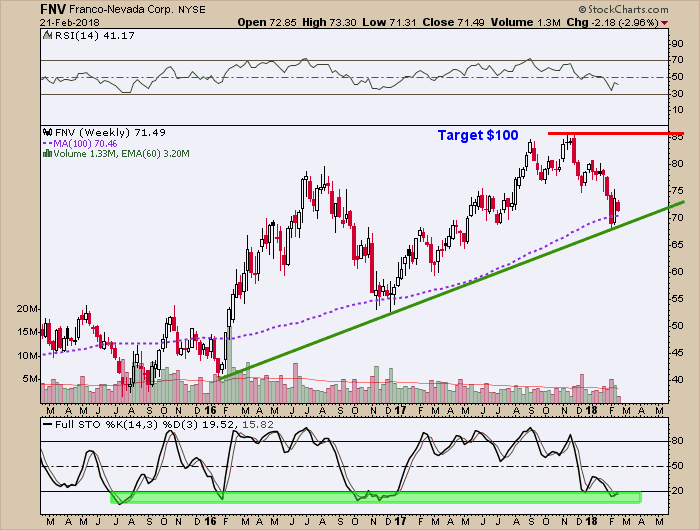This screenshot has height=530, width=700.
Task: Click the Franco-Nevada Corp. company name
Action: (x=119, y=10)
